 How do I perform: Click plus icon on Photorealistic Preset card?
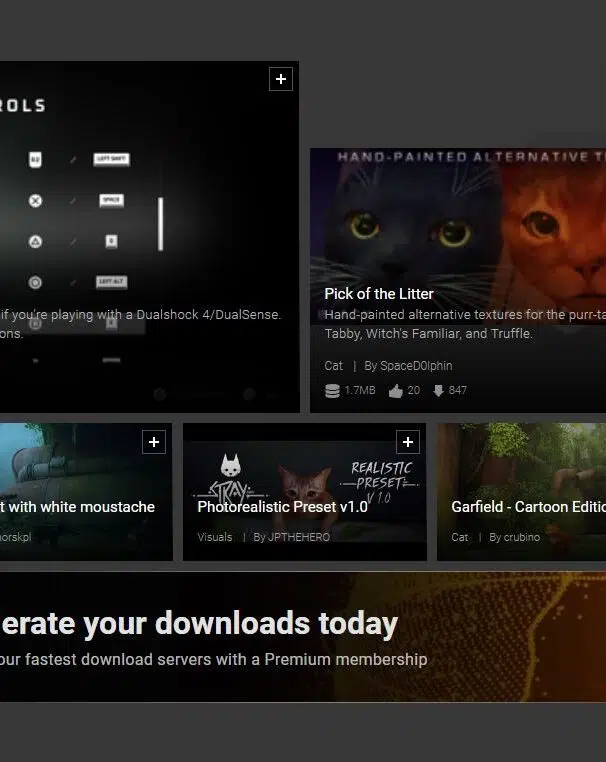(408, 442)
